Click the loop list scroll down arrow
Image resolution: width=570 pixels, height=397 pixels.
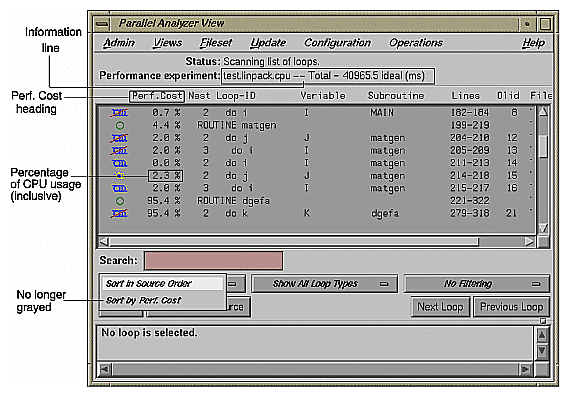[543, 228]
